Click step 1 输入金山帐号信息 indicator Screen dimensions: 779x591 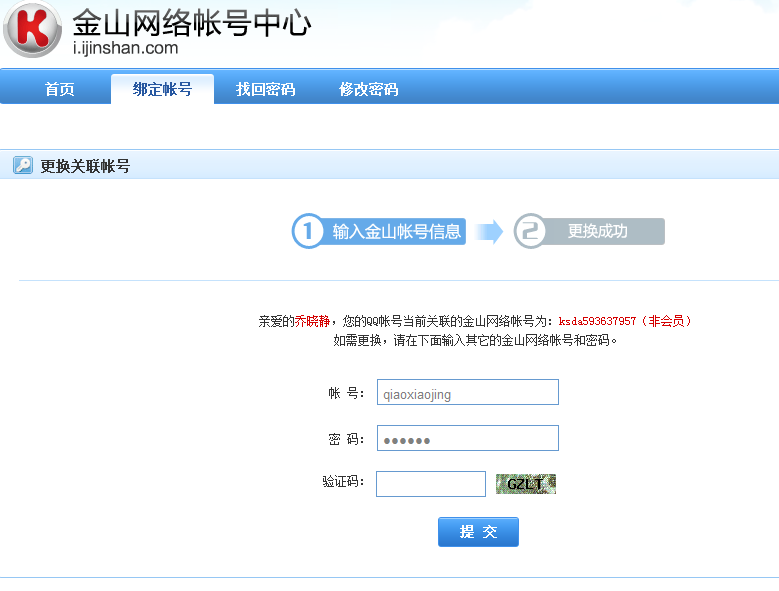(x=379, y=231)
